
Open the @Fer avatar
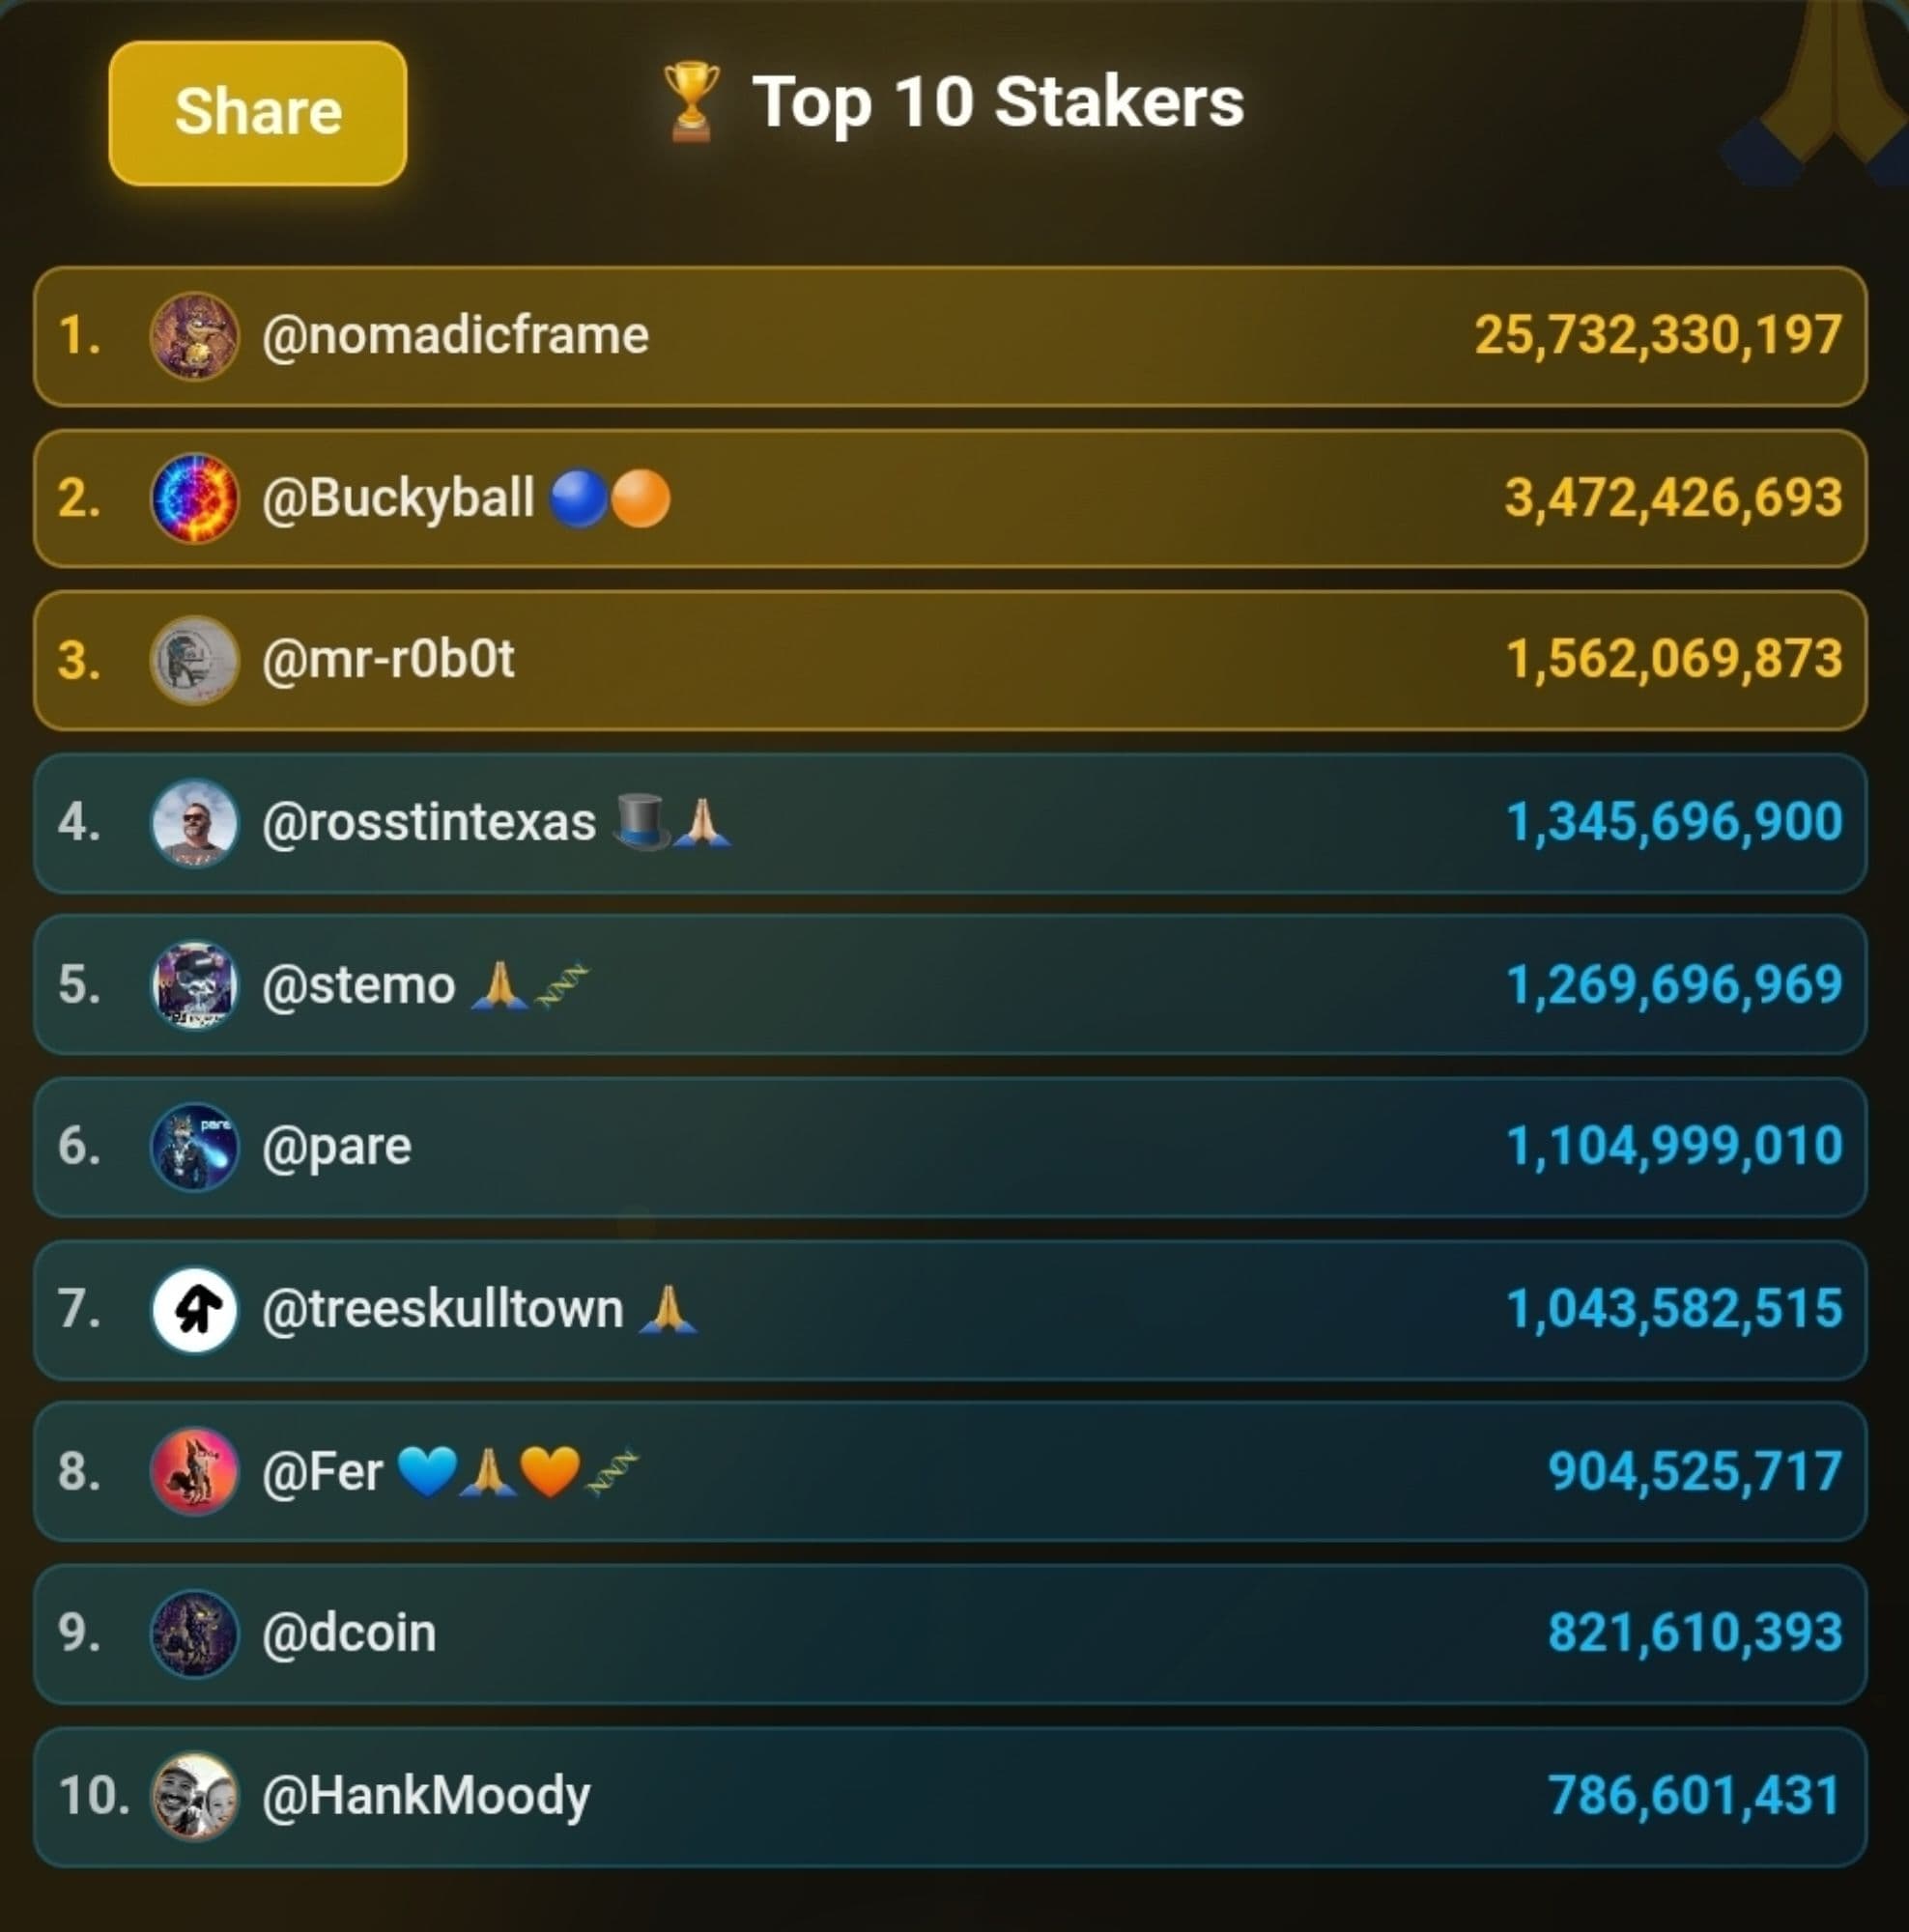point(194,1472)
